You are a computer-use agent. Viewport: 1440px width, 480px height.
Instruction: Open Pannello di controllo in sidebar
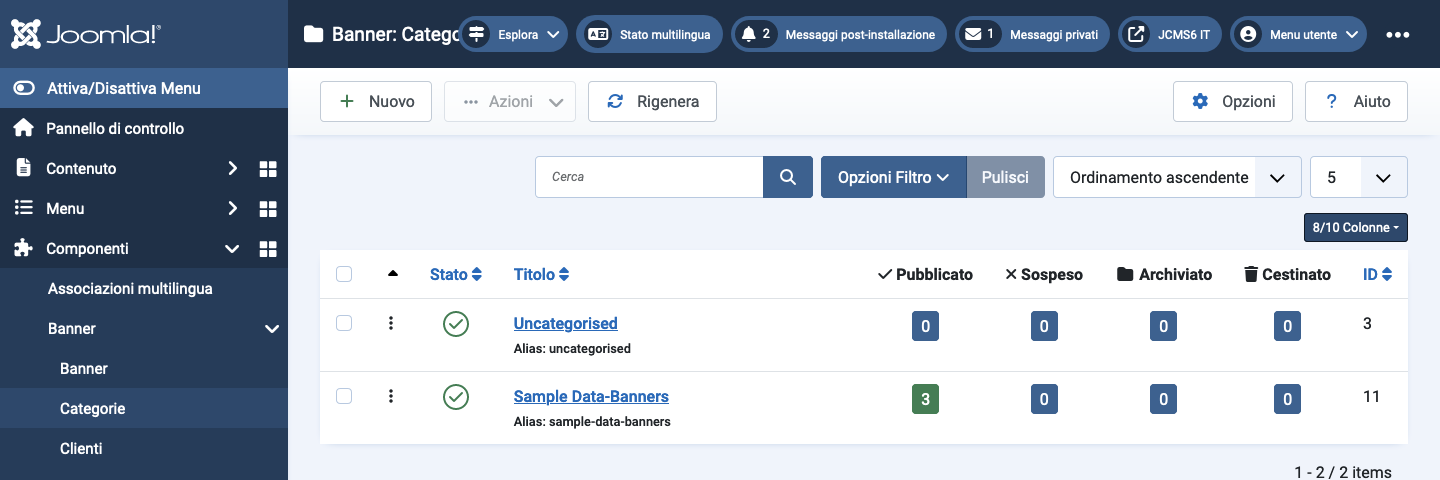click(115, 129)
